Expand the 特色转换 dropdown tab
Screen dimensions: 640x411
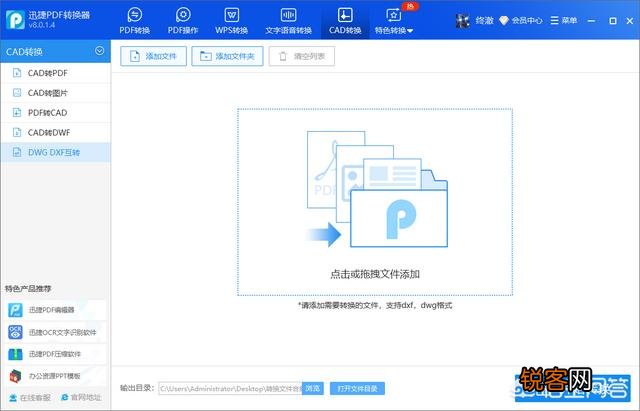[x=394, y=20]
